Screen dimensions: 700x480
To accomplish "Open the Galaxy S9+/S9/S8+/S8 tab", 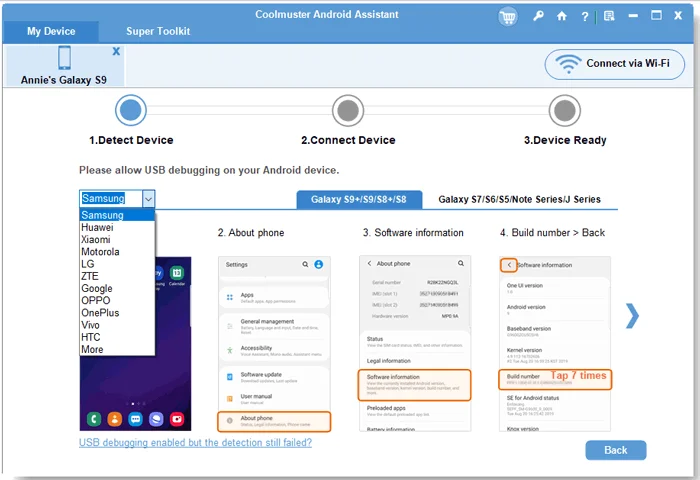I will 359,200.
